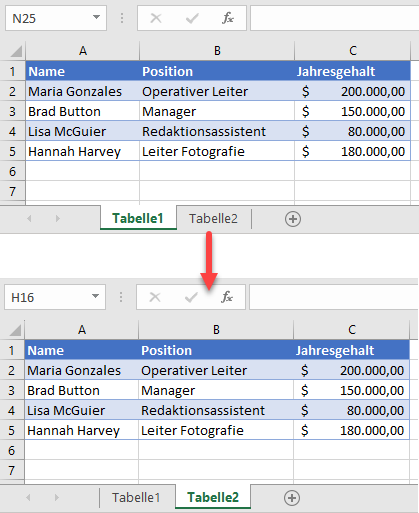
Task: Select Maria Gonzales cell in lower sheet
Action: tap(82, 370)
